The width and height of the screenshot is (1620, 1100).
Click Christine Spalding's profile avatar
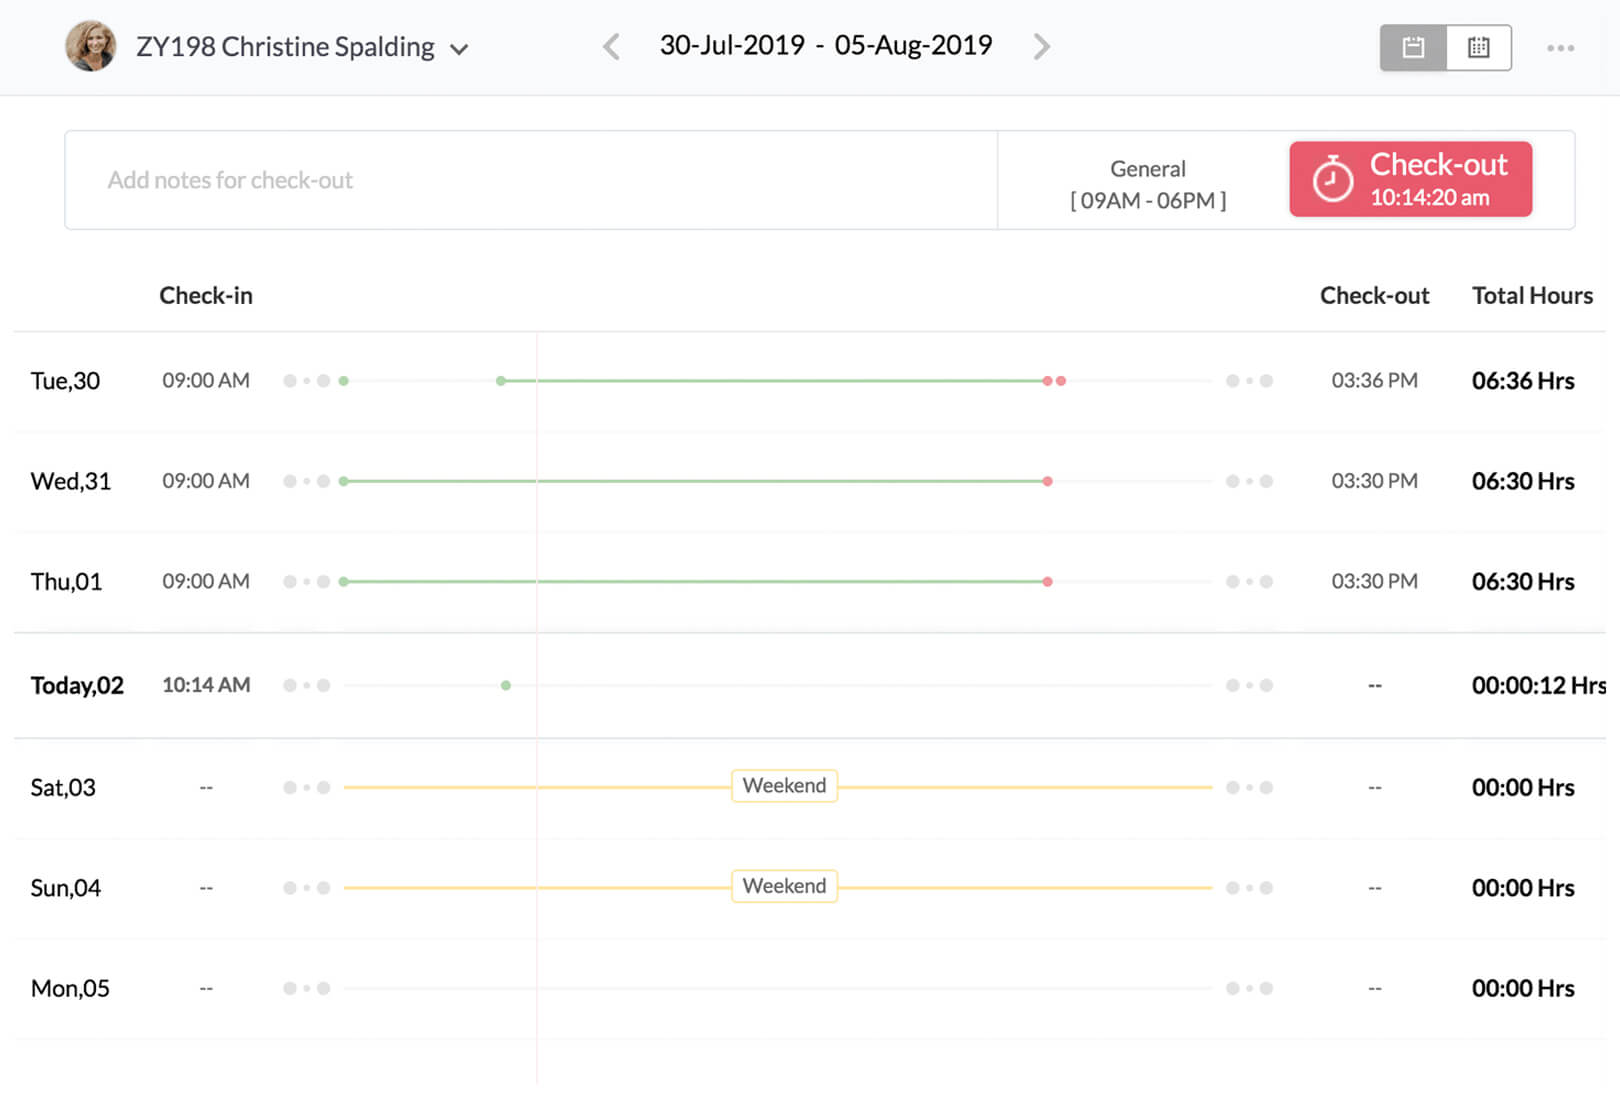point(90,47)
